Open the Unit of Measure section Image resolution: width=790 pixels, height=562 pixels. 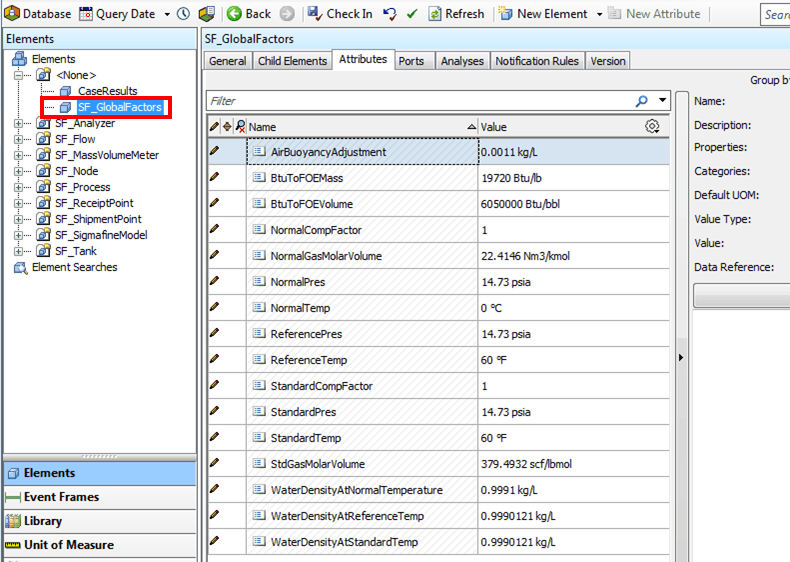click(x=100, y=545)
